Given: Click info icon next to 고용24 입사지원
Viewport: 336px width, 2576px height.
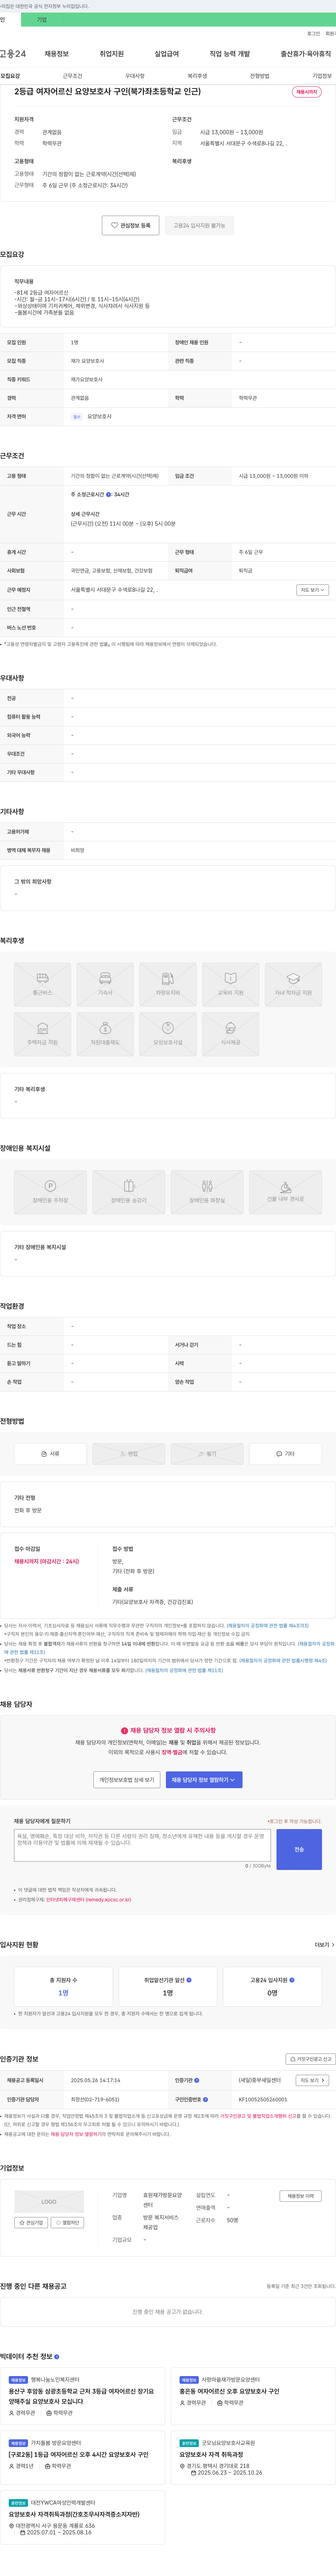Looking at the screenshot, I should click(x=292, y=1980).
